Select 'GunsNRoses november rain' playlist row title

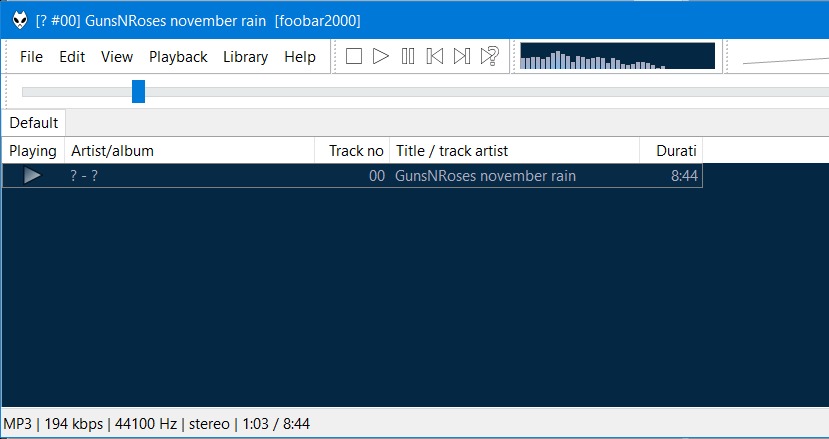pos(485,176)
